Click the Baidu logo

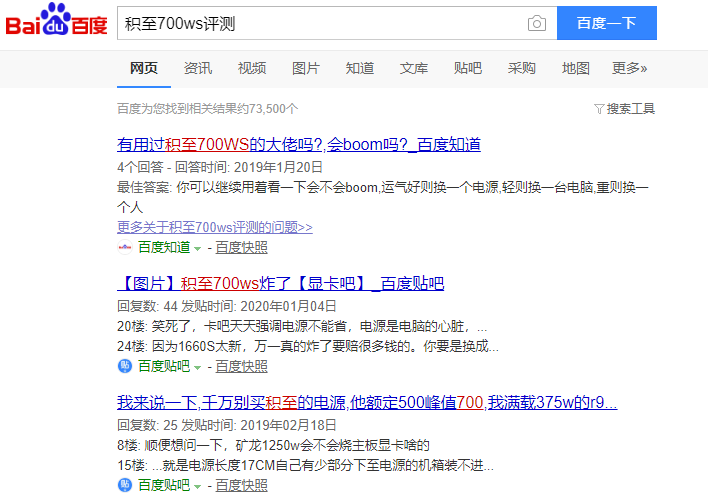pos(56,20)
